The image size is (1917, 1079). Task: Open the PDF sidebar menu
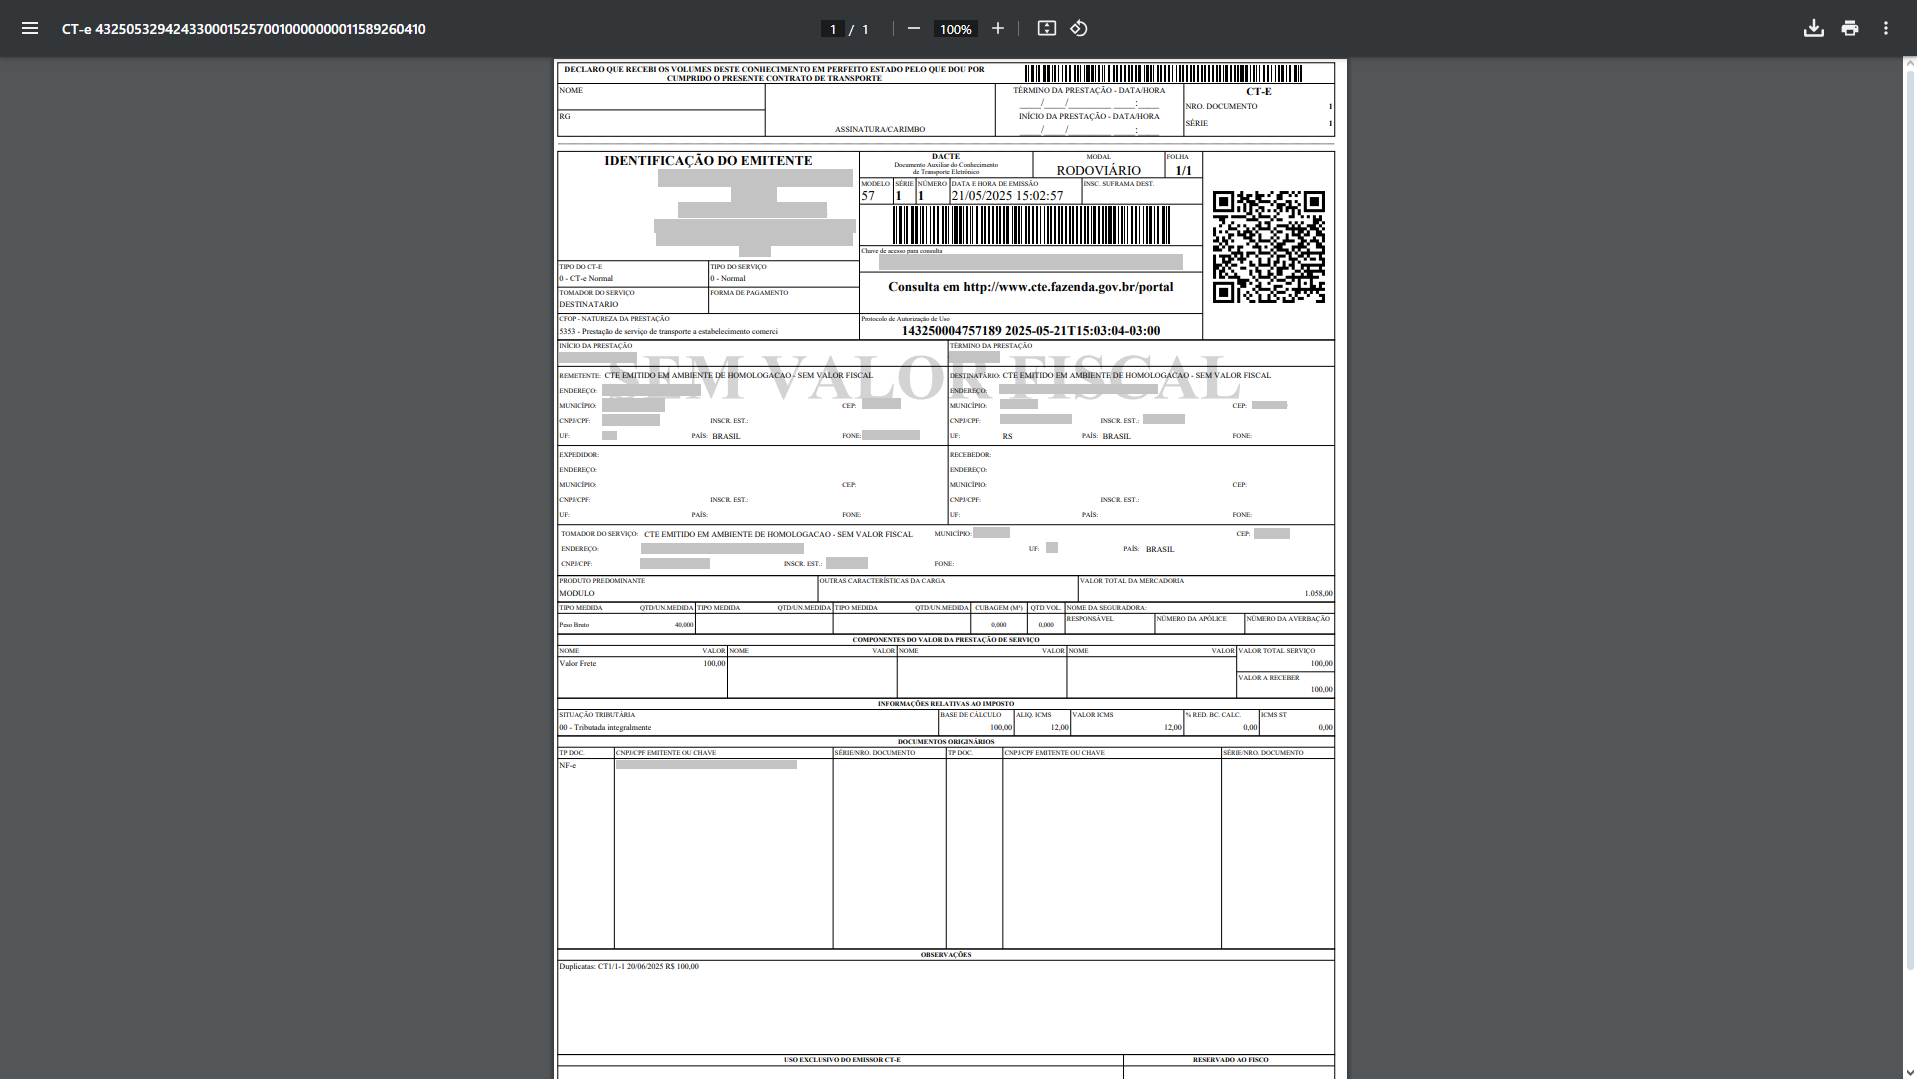click(x=30, y=29)
